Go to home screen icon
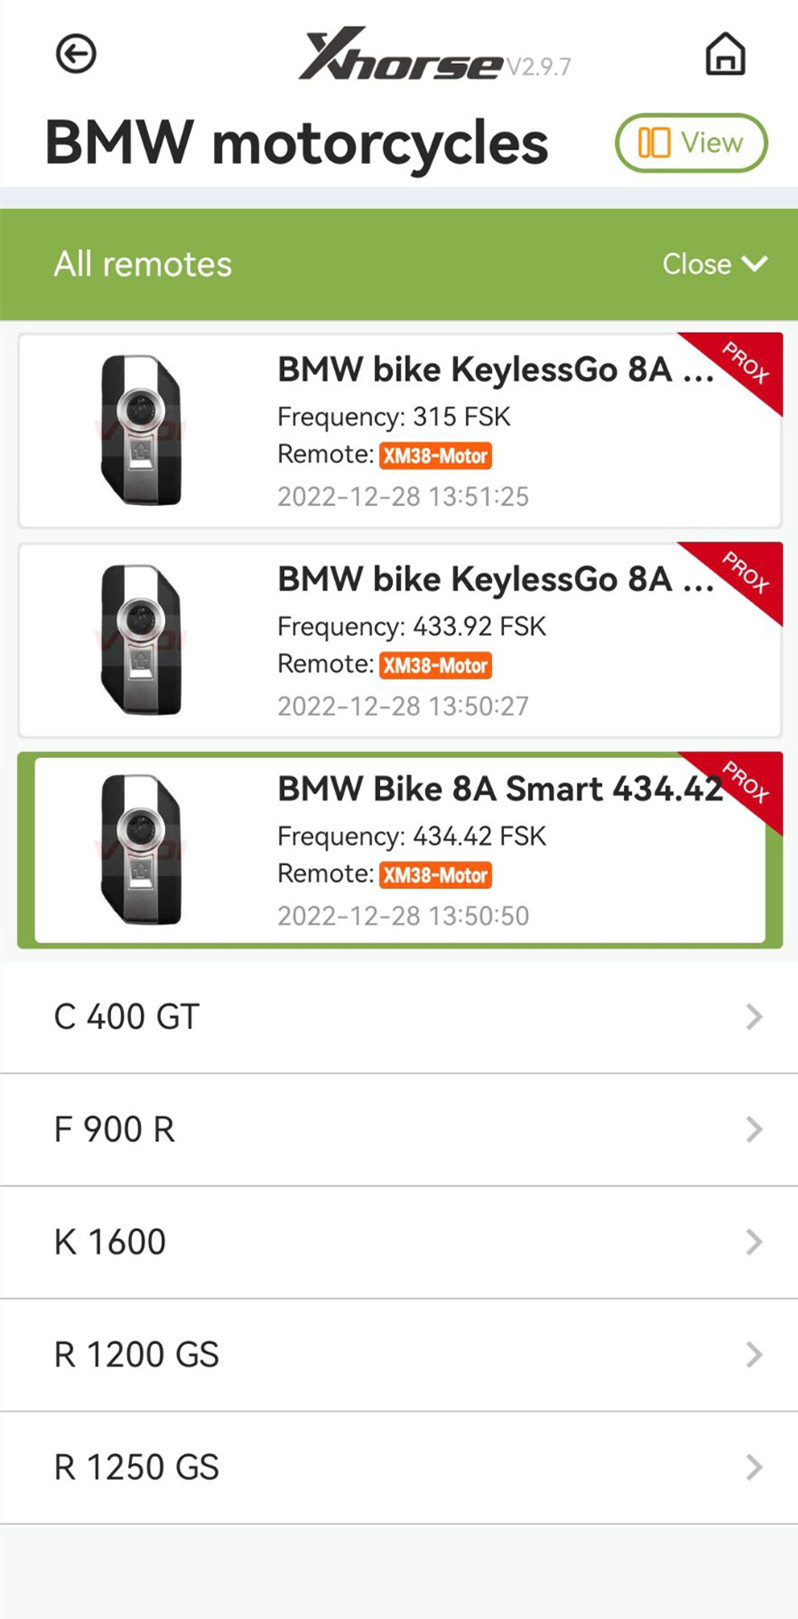 [x=725, y=54]
